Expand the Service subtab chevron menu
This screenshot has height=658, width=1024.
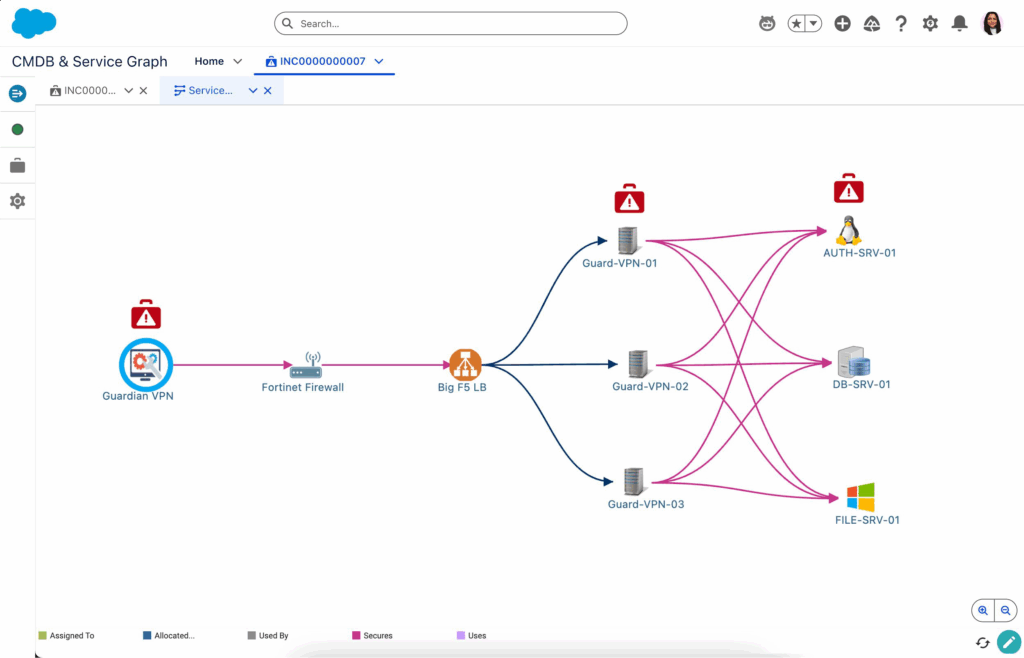tap(253, 91)
